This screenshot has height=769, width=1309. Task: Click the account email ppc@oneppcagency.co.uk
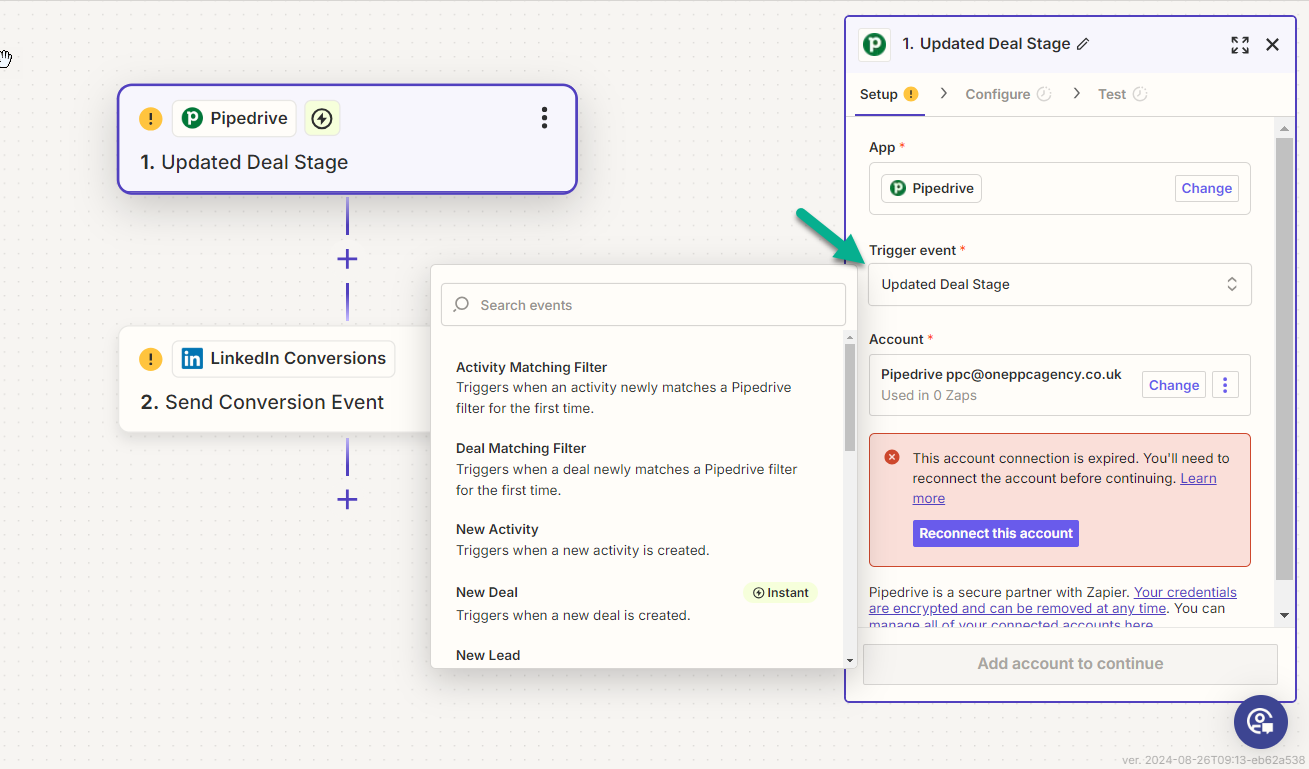[x=1034, y=375]
